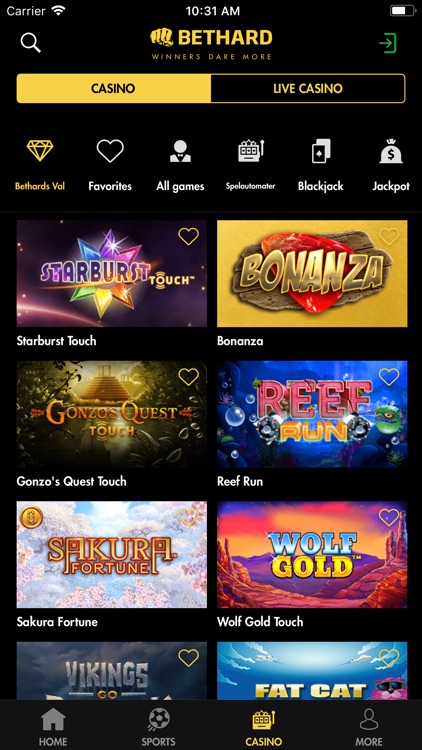Select the CASINO tab at top
Image resolution: width=422 pixels, height=750 pixels.
coord(114,88)
